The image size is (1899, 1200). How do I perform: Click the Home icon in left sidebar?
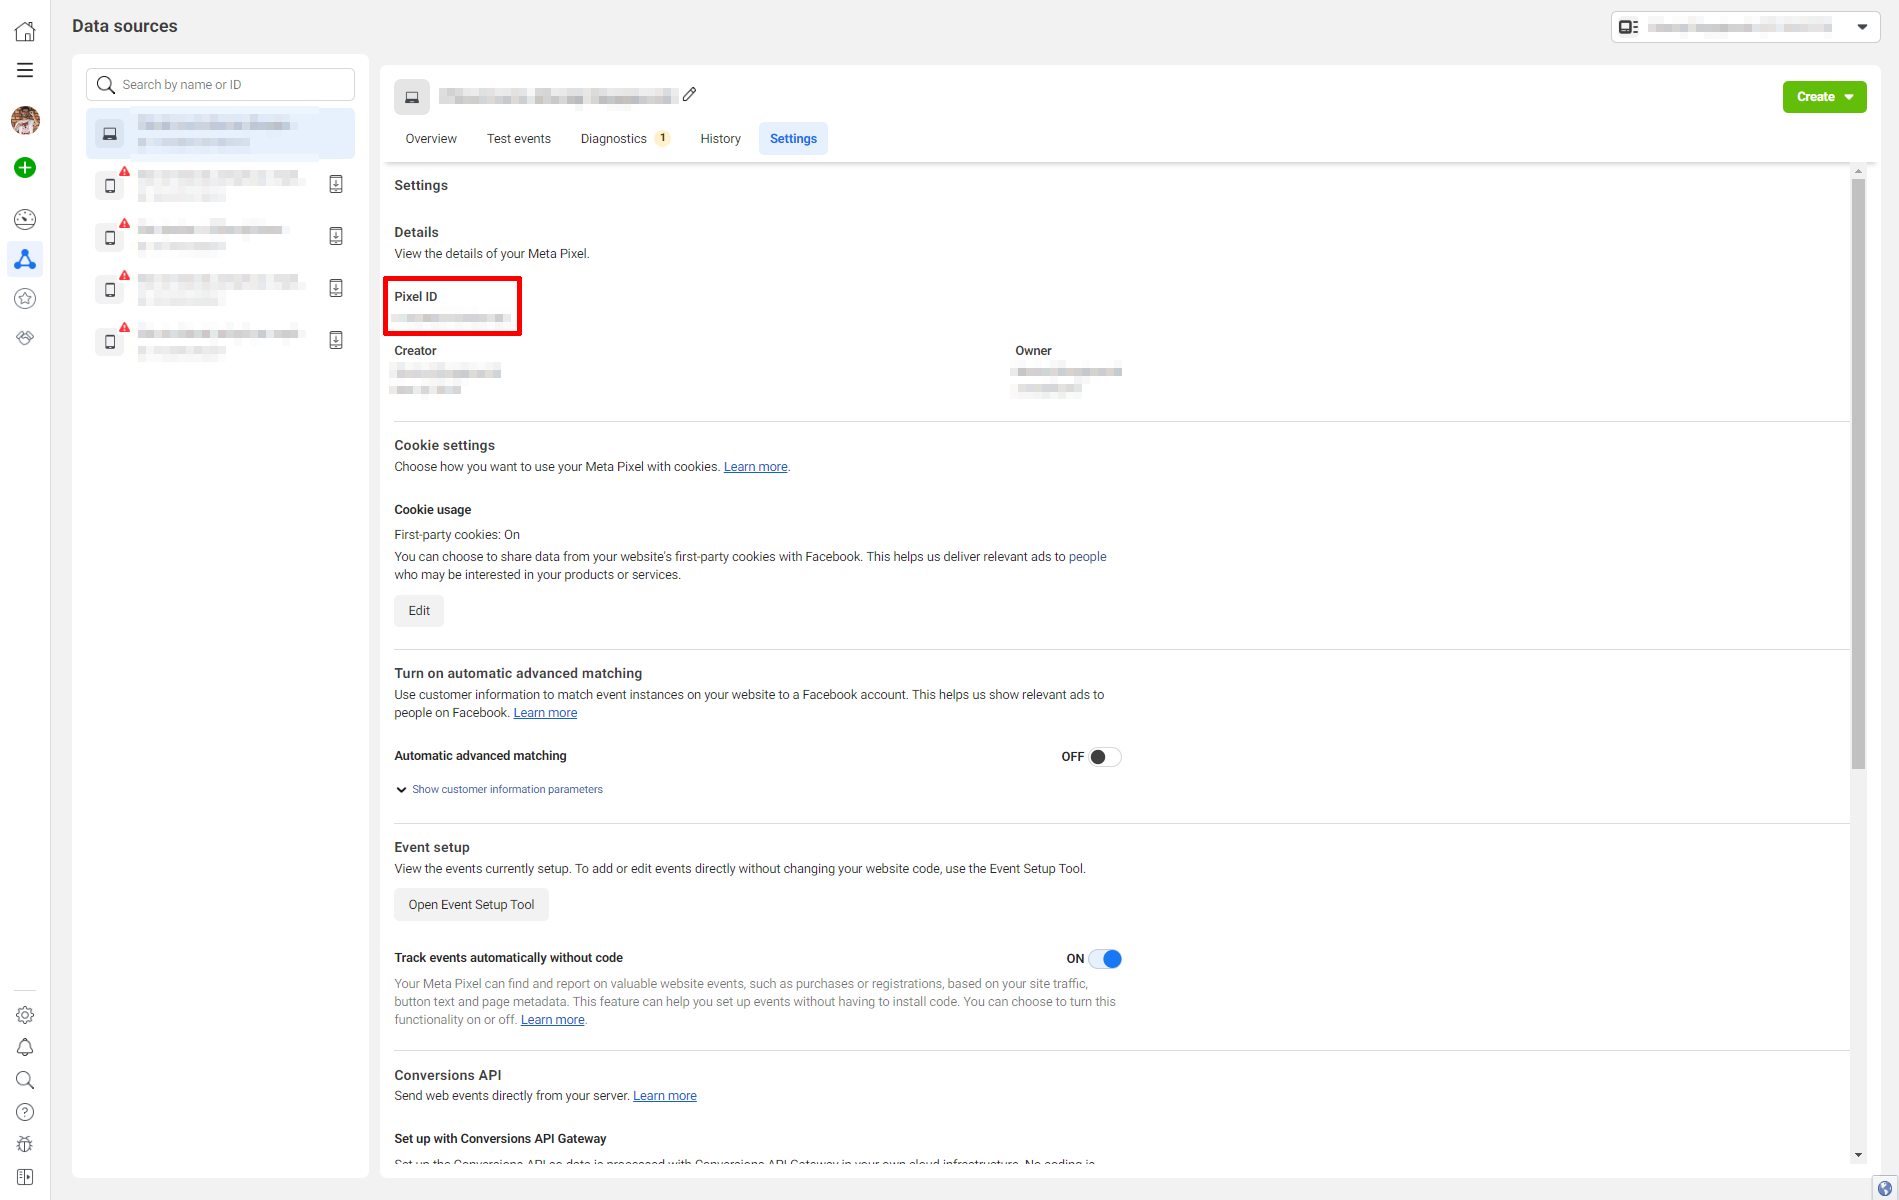click(x=25, y=31)
